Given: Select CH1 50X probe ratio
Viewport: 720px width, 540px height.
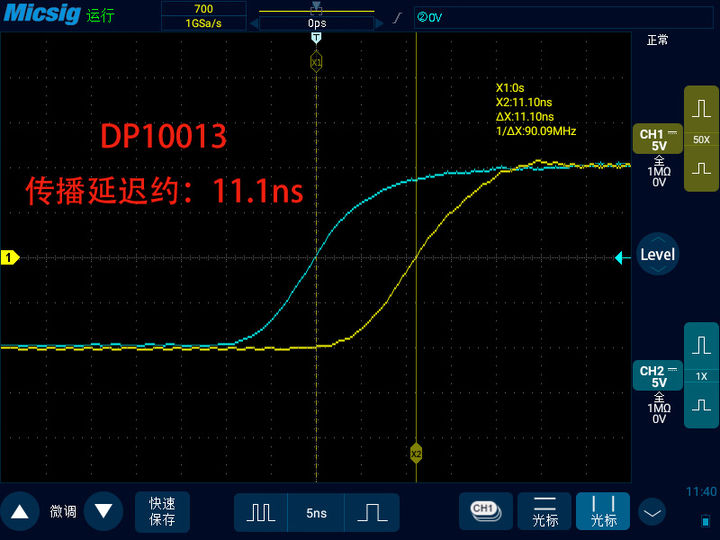Looking at the screenshot, I should 701,140.
